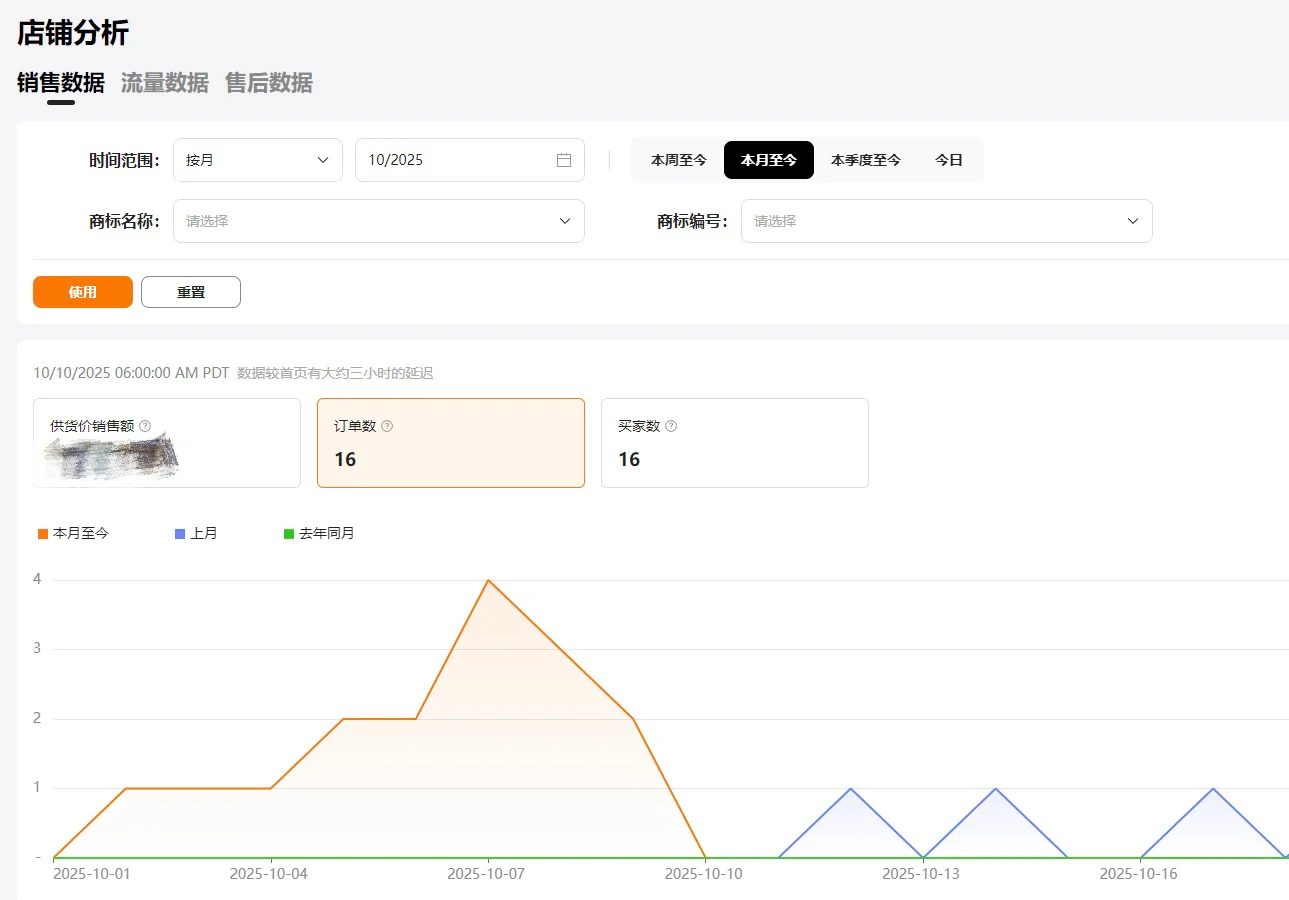Click the timestamp 10/10/2025 06:00:00 AM PDT
The image size is (1289, 900).
coord(131,373)
